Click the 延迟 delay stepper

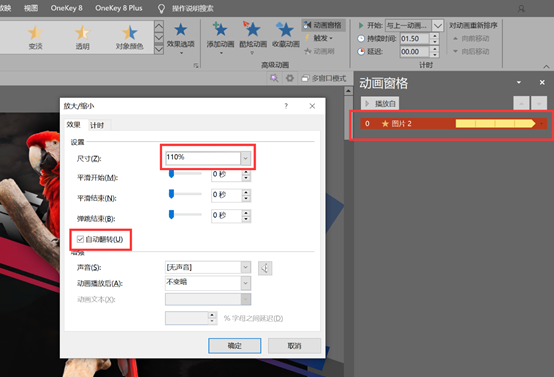(x=435, y=52)
